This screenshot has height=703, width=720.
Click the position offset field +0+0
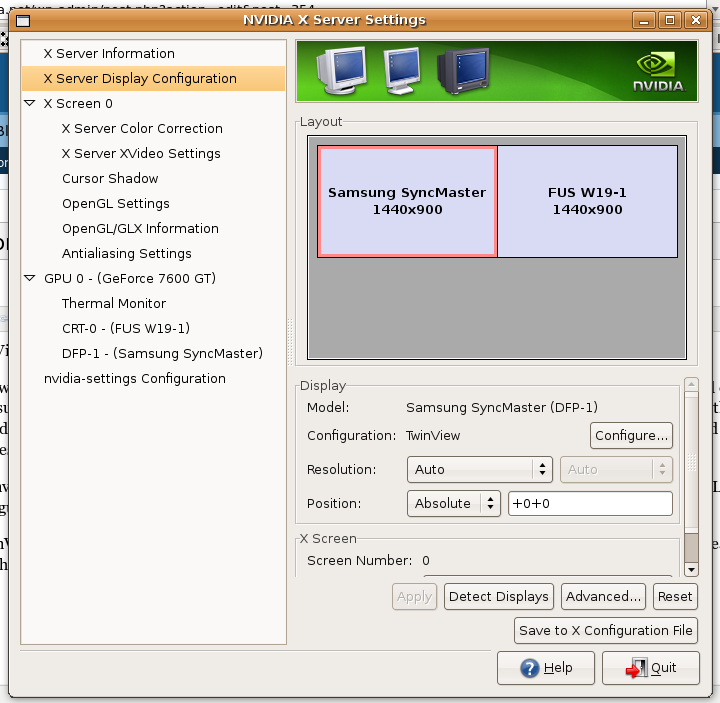click(x=590, y=504)
